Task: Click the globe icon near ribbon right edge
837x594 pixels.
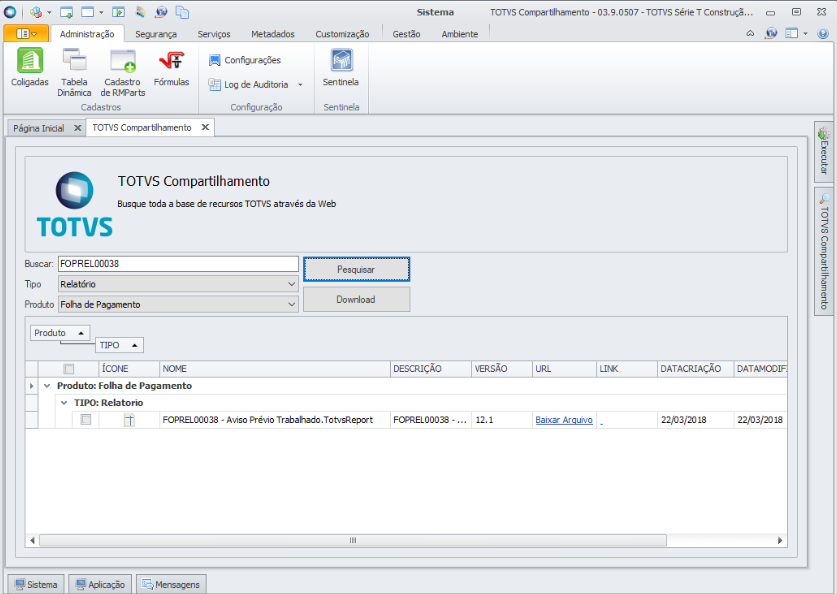Action: pyautogui.click(x=771, y=34)
